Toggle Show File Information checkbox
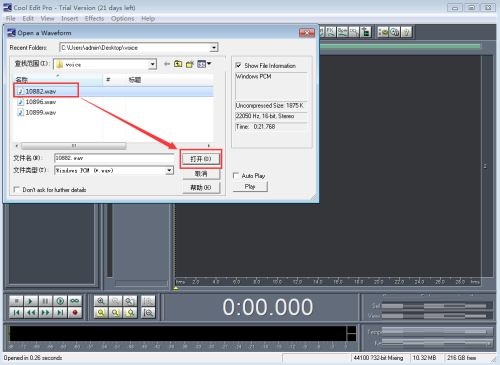This screenshot has height=365, width=500. point(238,65)
